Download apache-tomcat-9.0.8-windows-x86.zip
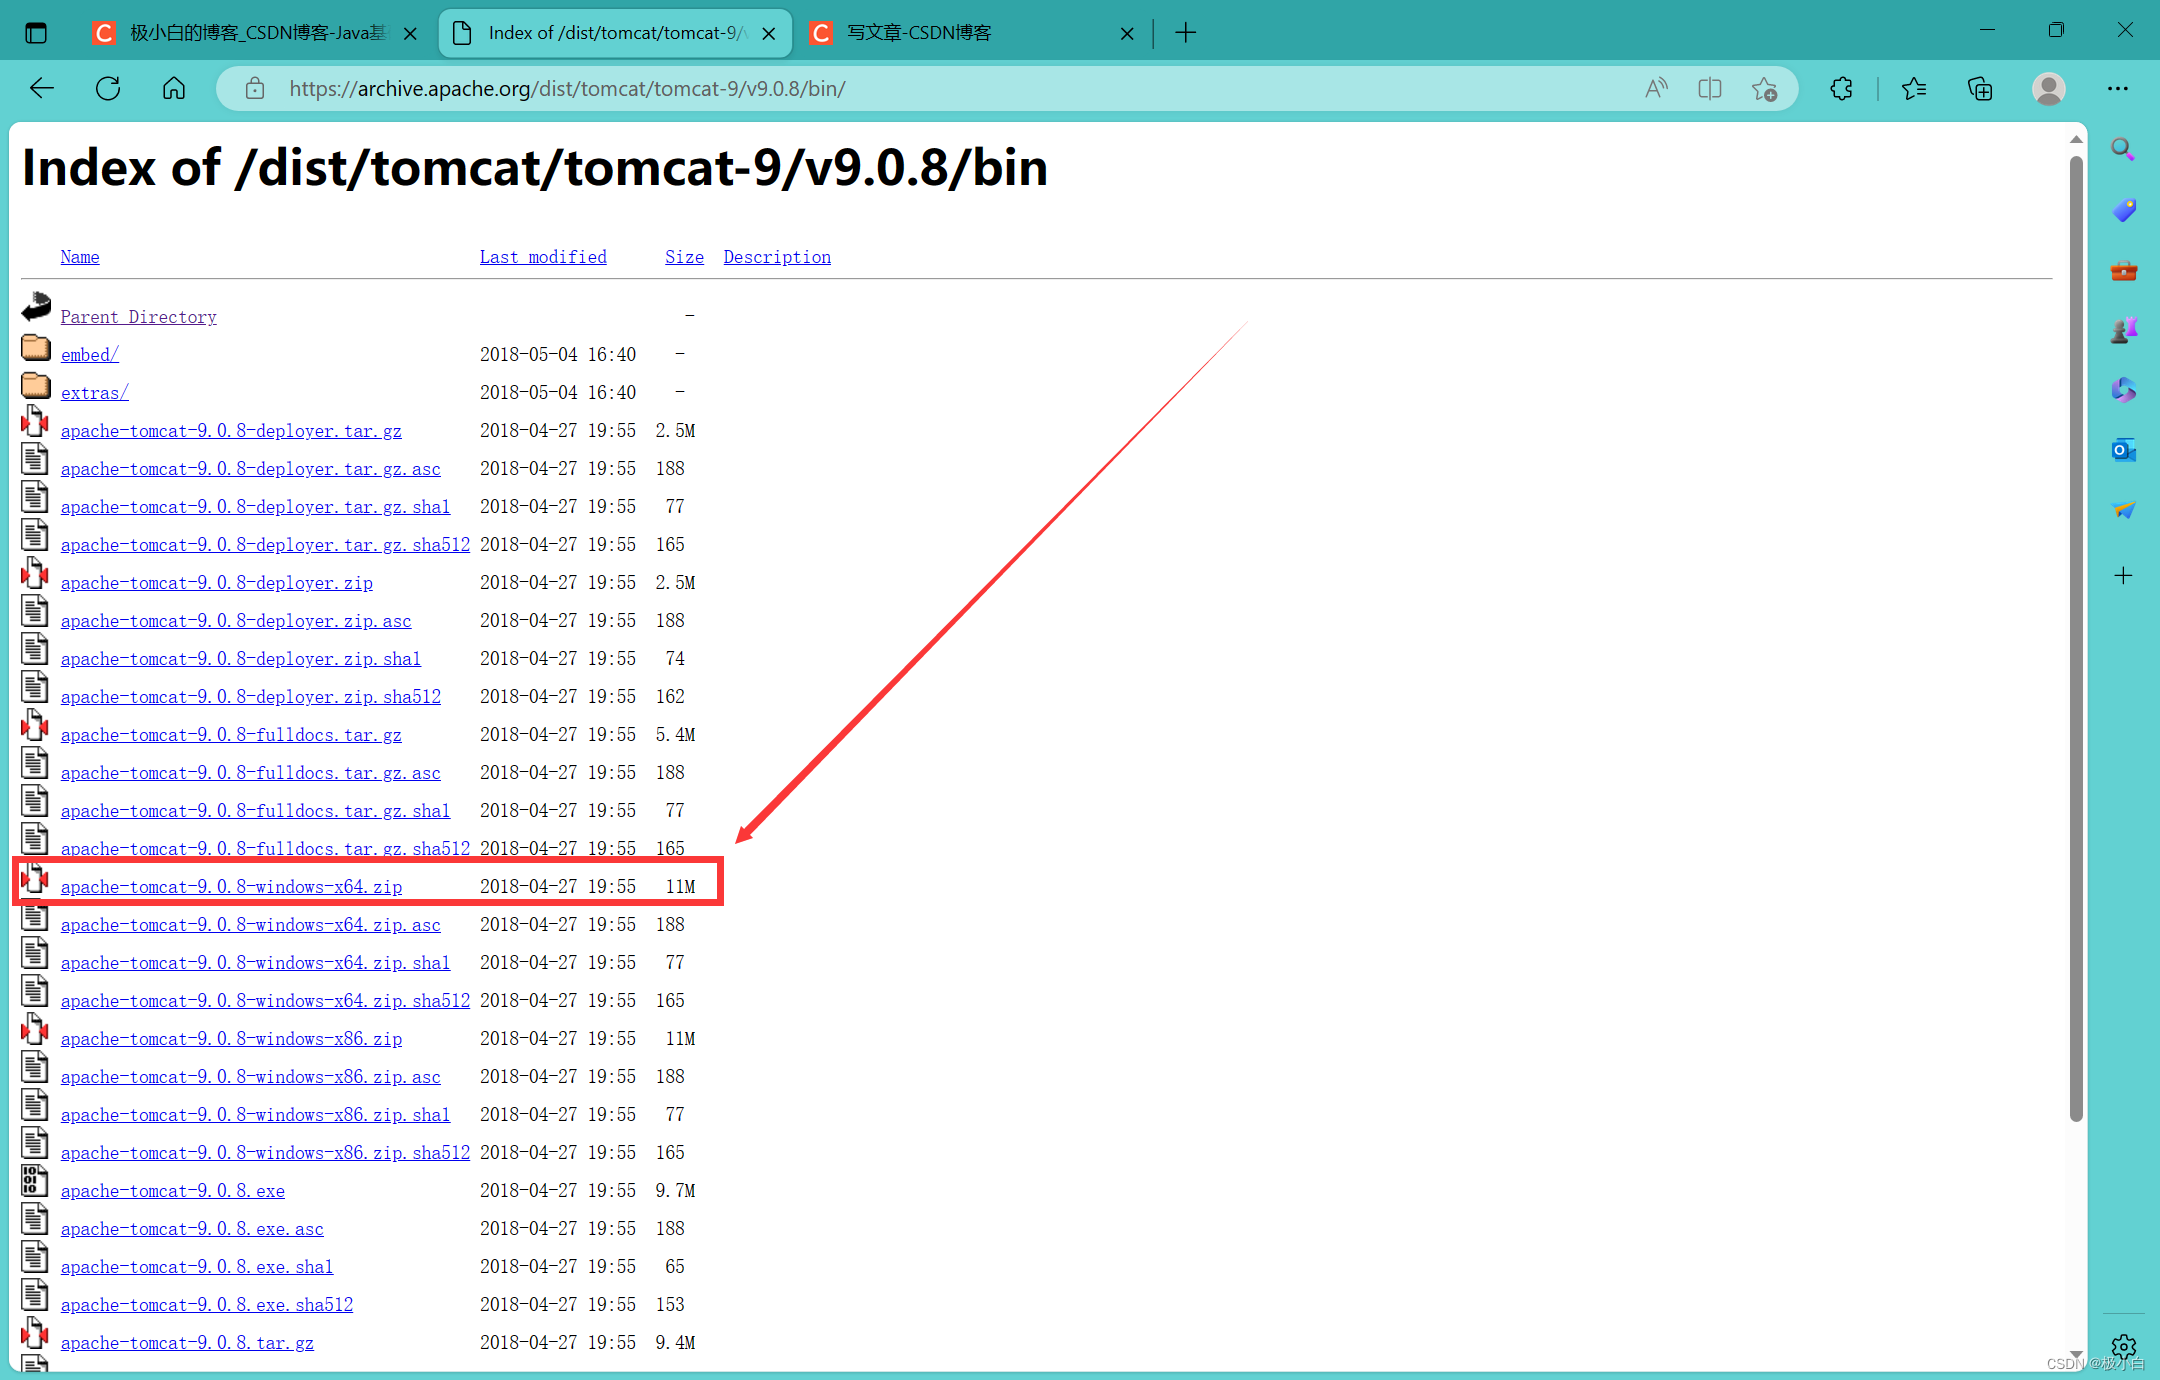 pyautogui.click(x=231, y=1039)
